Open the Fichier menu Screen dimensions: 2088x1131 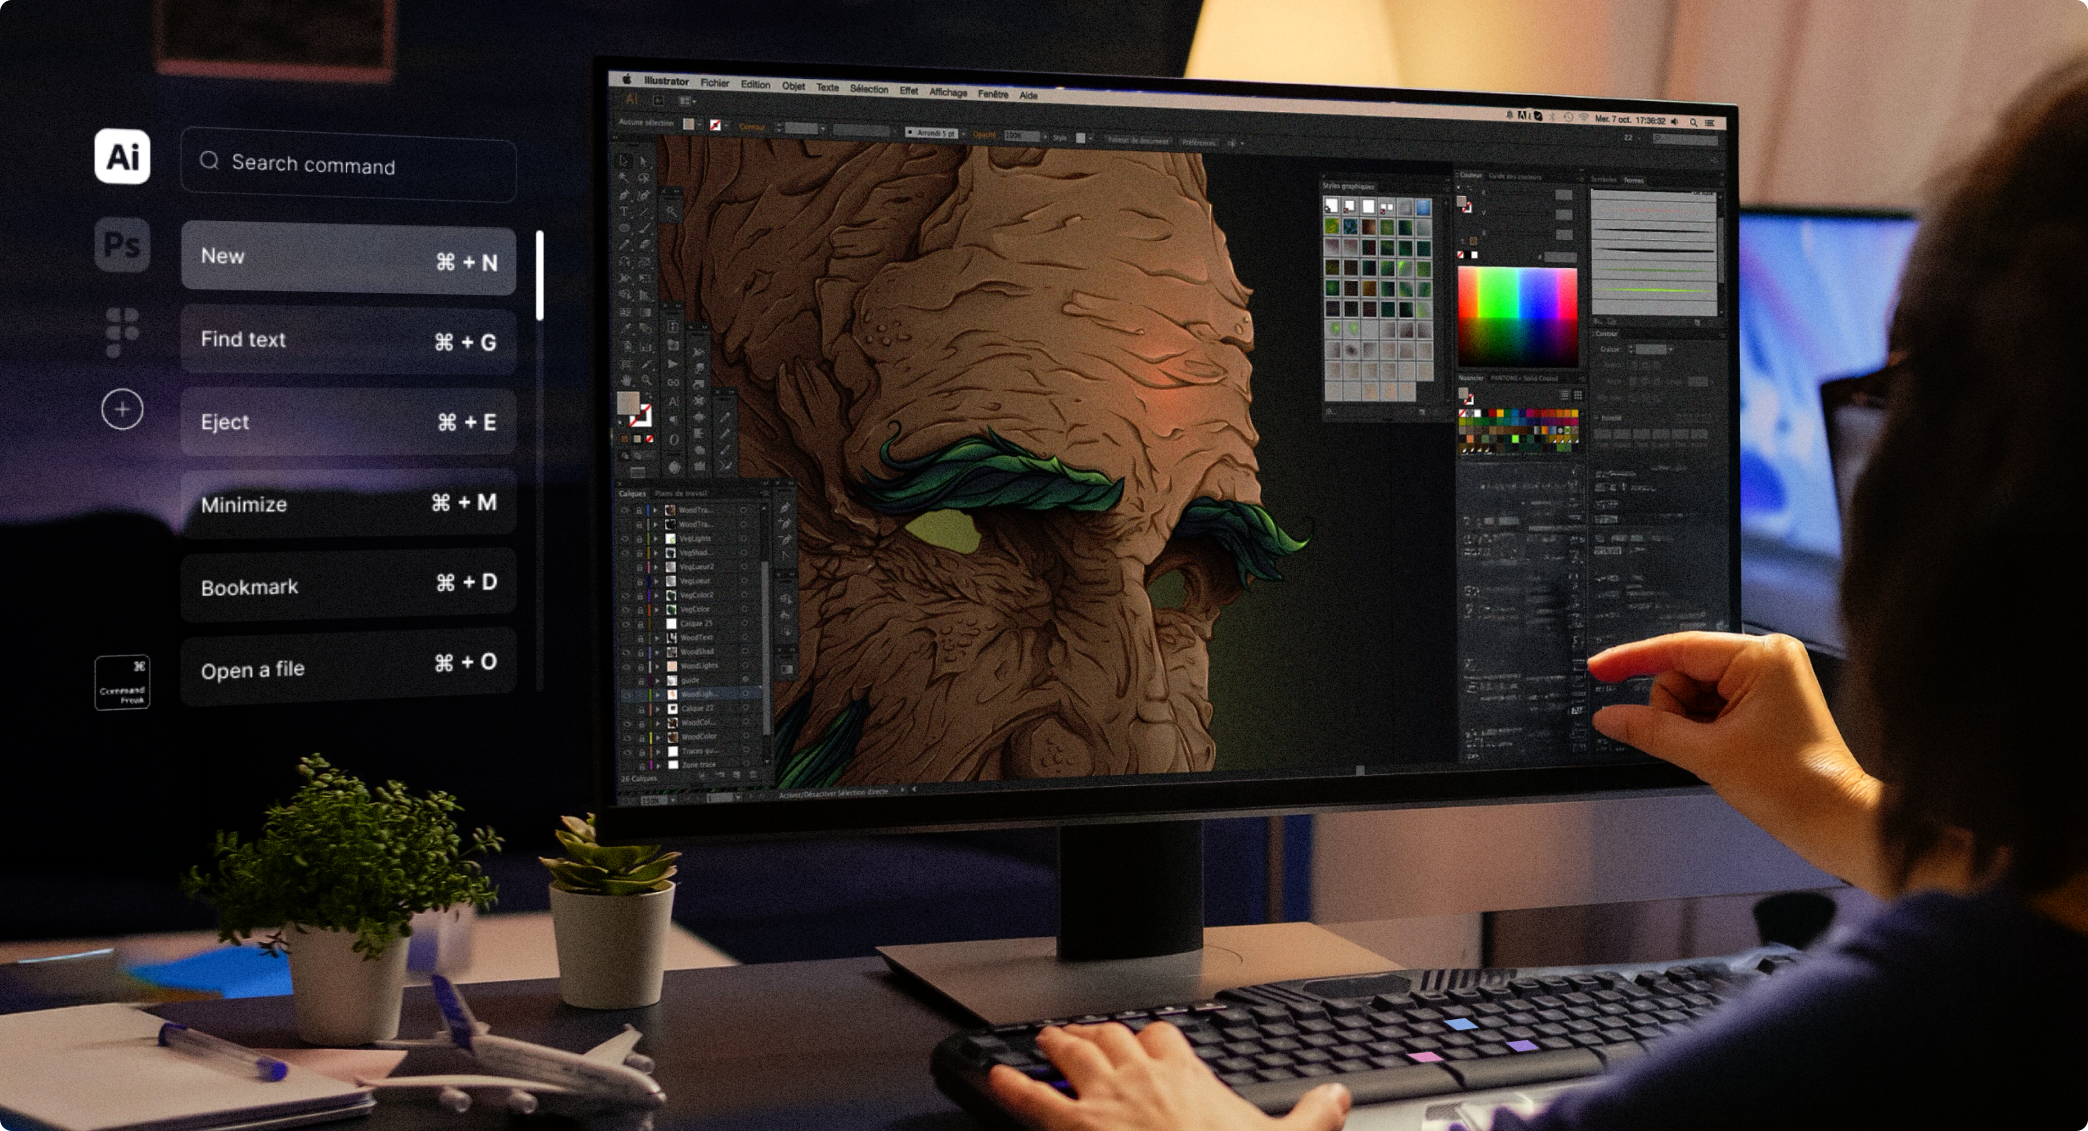click(715, 83)
